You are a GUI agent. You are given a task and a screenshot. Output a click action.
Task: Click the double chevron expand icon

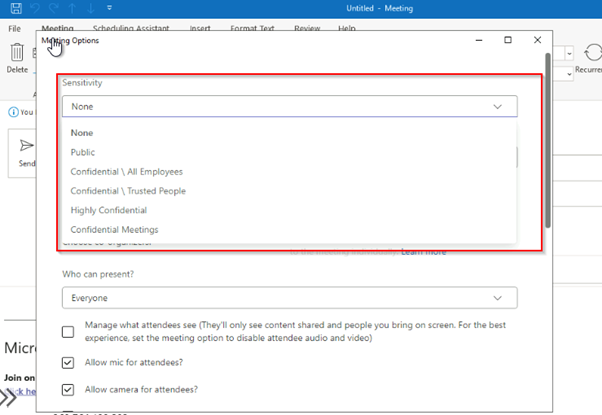point(9,398)
